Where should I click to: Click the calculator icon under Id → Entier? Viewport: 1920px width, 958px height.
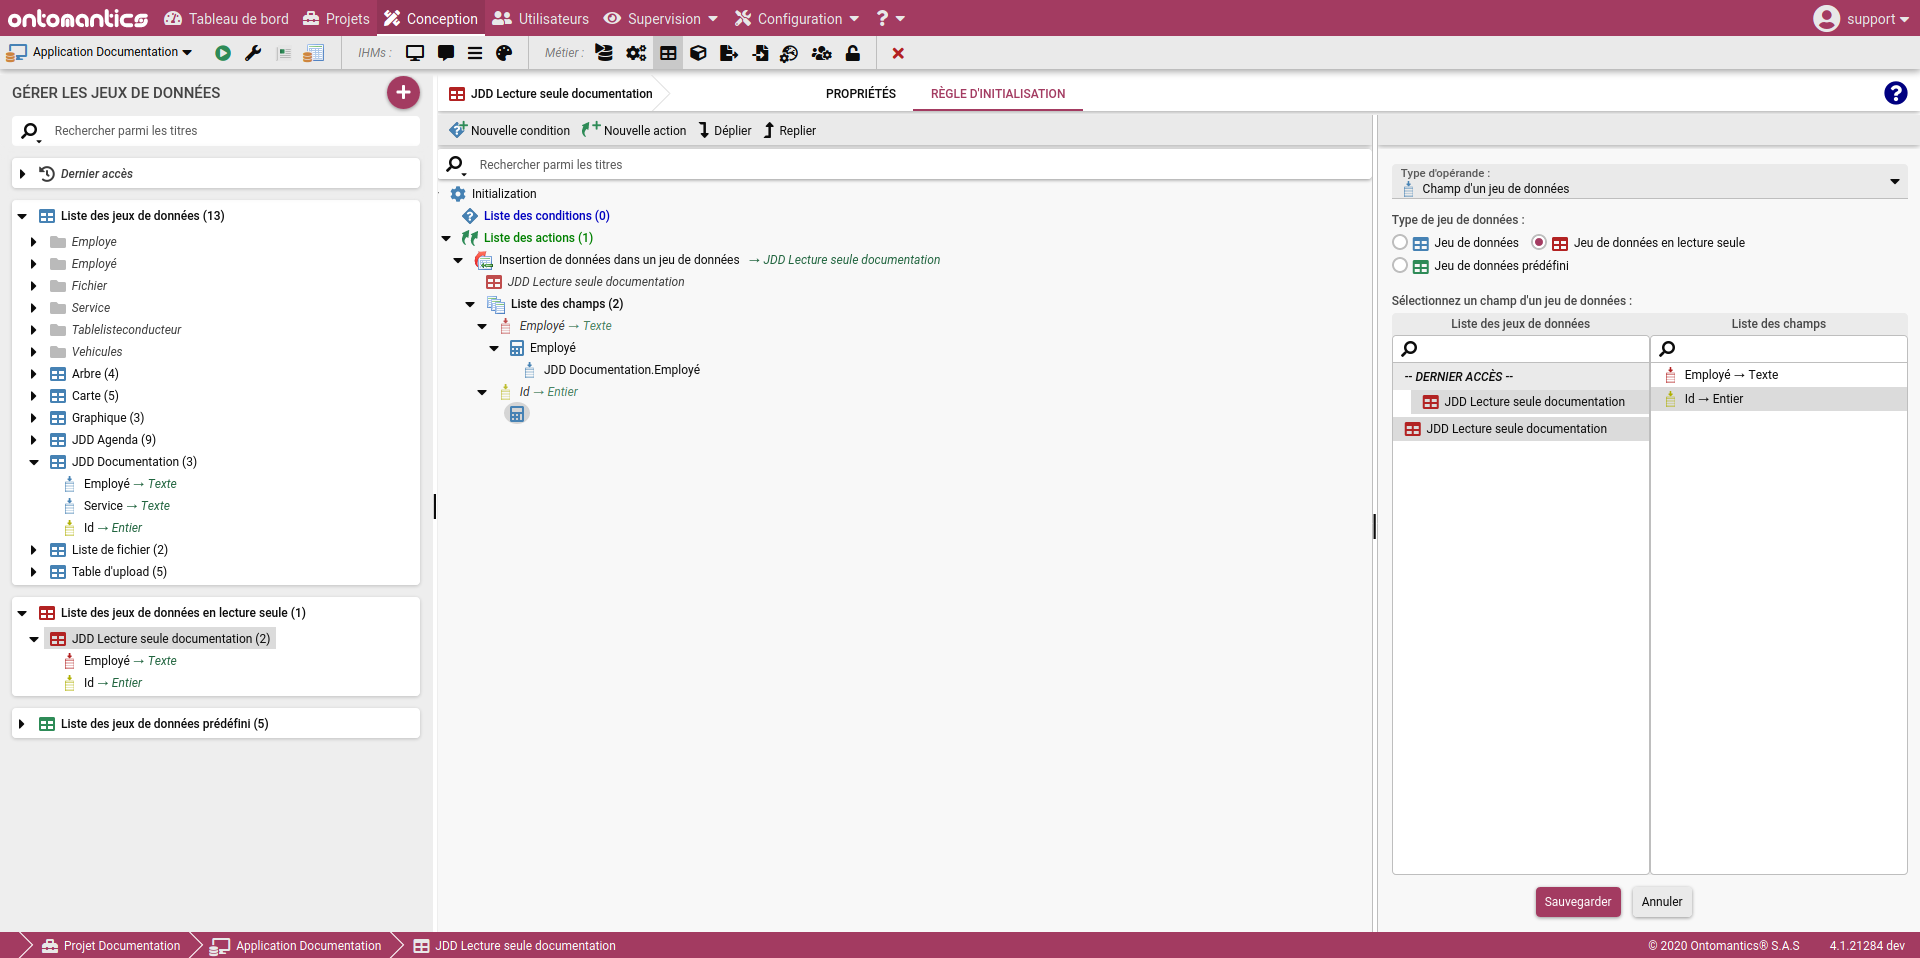click(x=517, y=414)
